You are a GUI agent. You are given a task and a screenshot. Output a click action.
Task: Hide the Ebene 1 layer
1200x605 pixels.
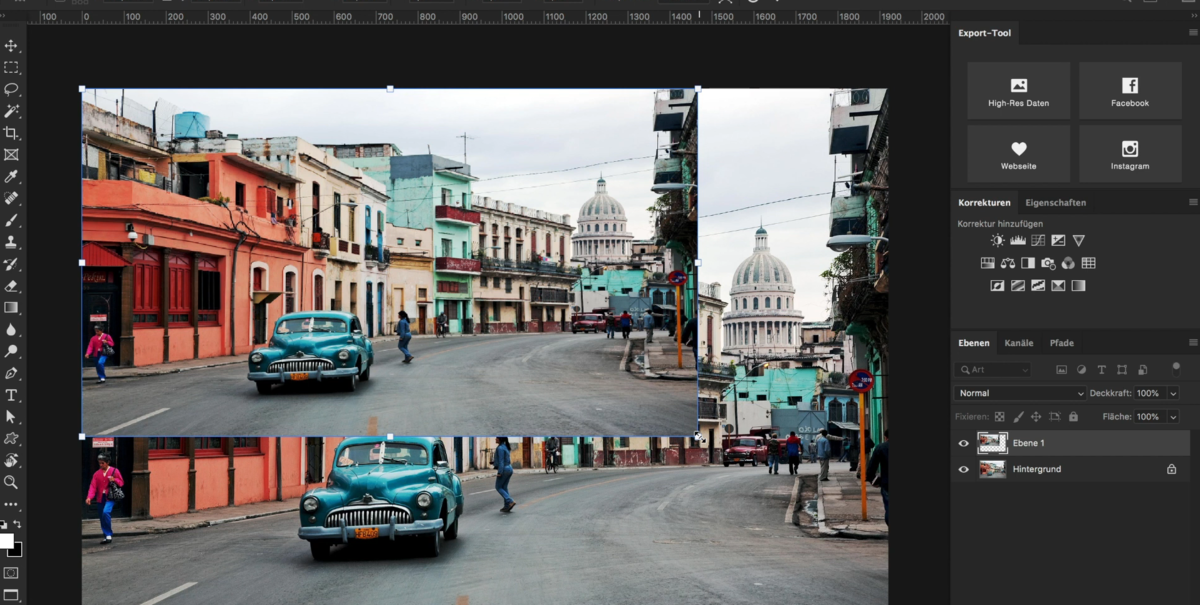(x=963, y=443)
